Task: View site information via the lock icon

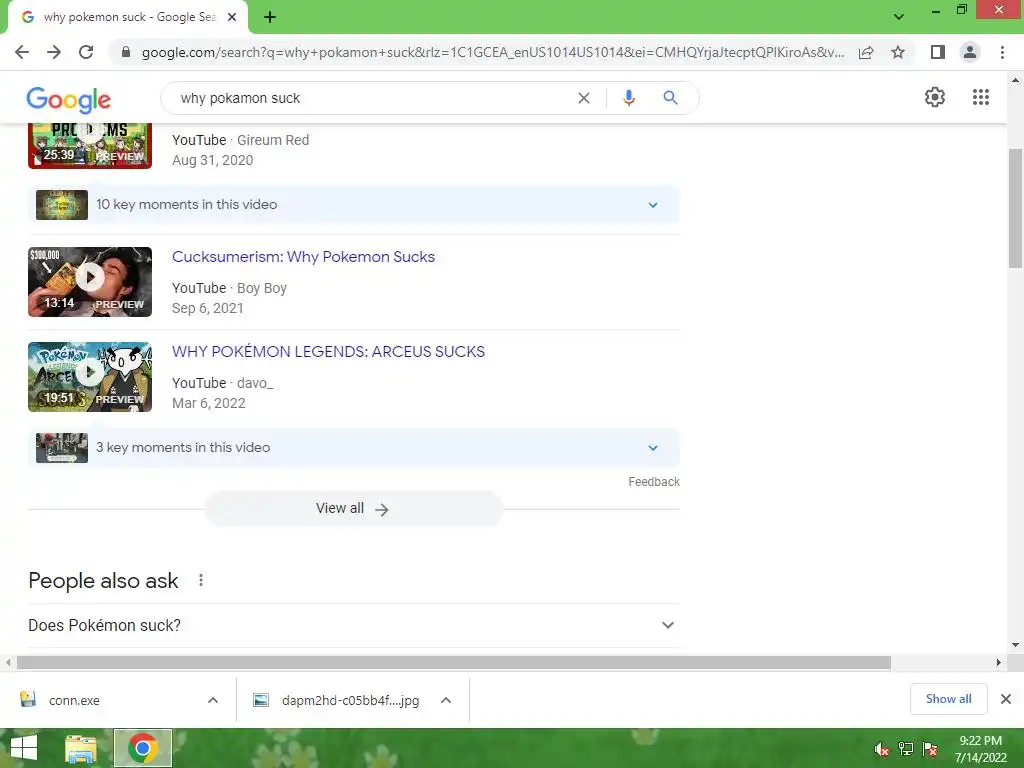Action: pyautogui.click(x=126, y=52)
